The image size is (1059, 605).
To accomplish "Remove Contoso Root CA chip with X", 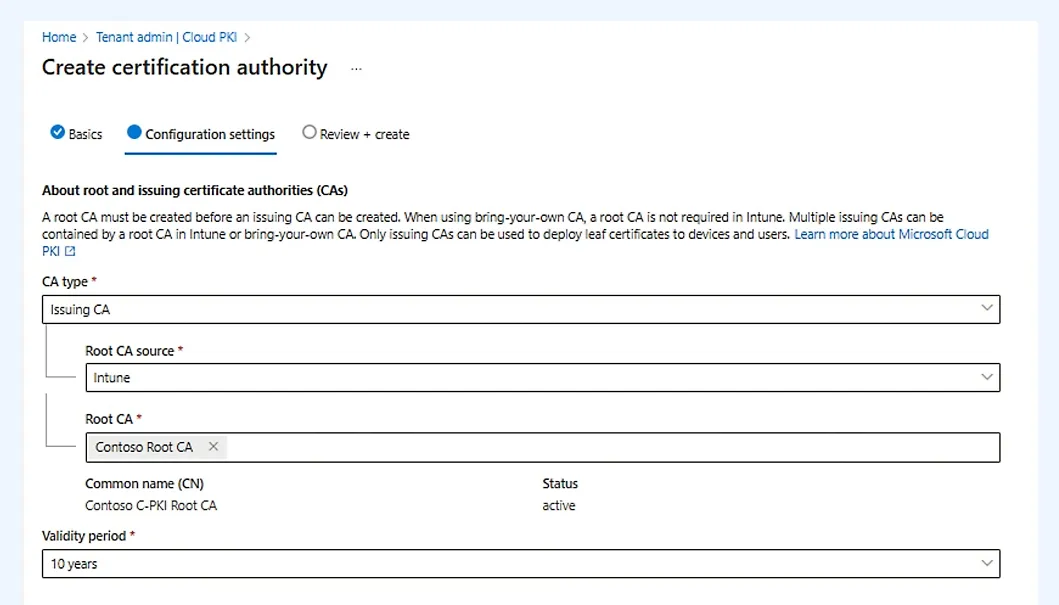I will coord(213,447).
